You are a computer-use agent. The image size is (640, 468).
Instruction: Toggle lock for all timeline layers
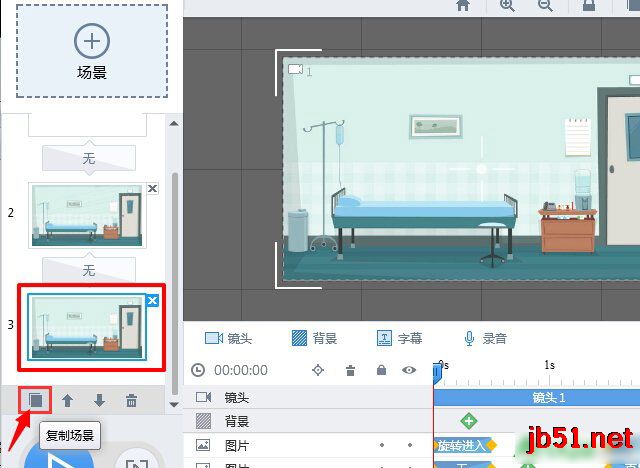(381, 370)
